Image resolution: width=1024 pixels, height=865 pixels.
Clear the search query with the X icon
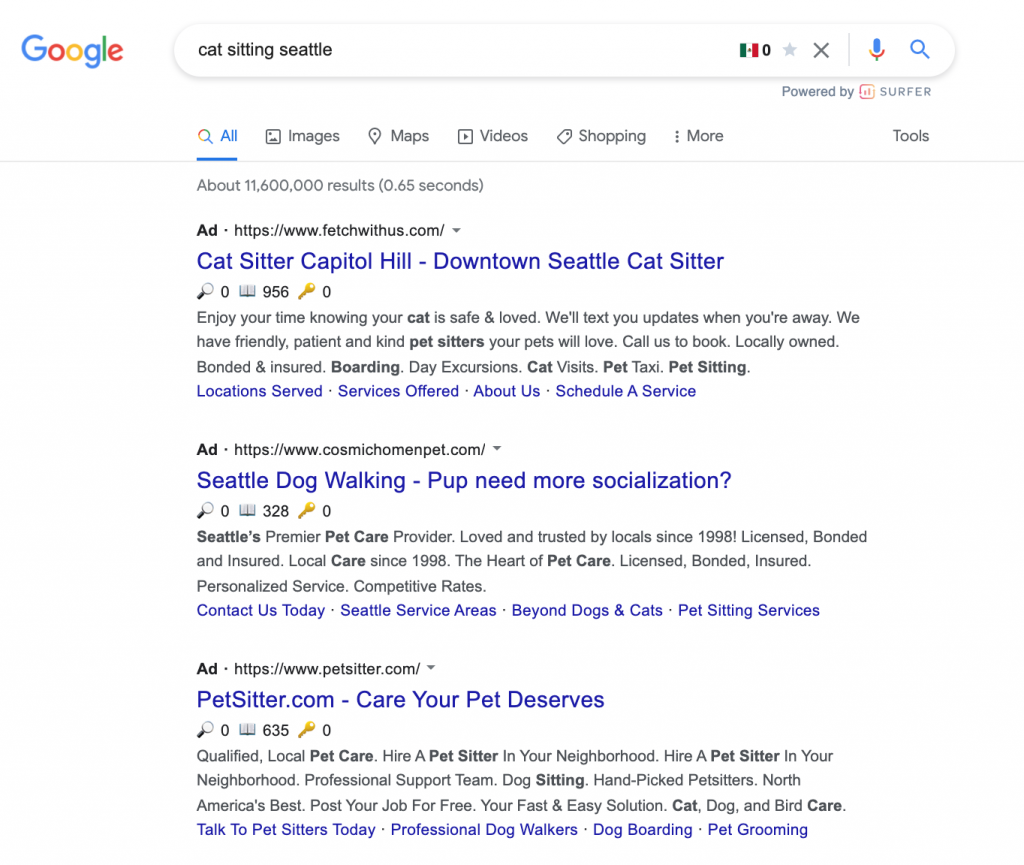(821, 50)
